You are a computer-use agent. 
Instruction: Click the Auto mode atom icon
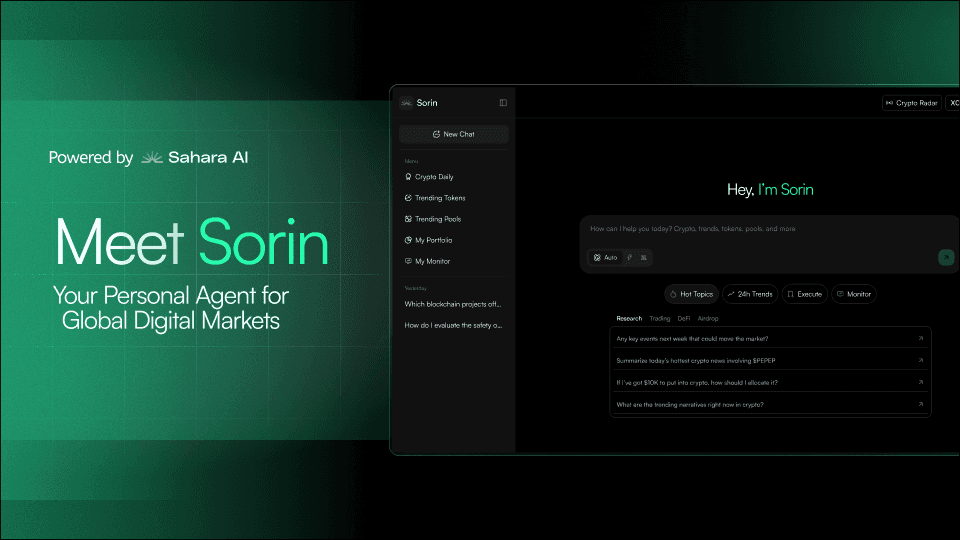598,258
